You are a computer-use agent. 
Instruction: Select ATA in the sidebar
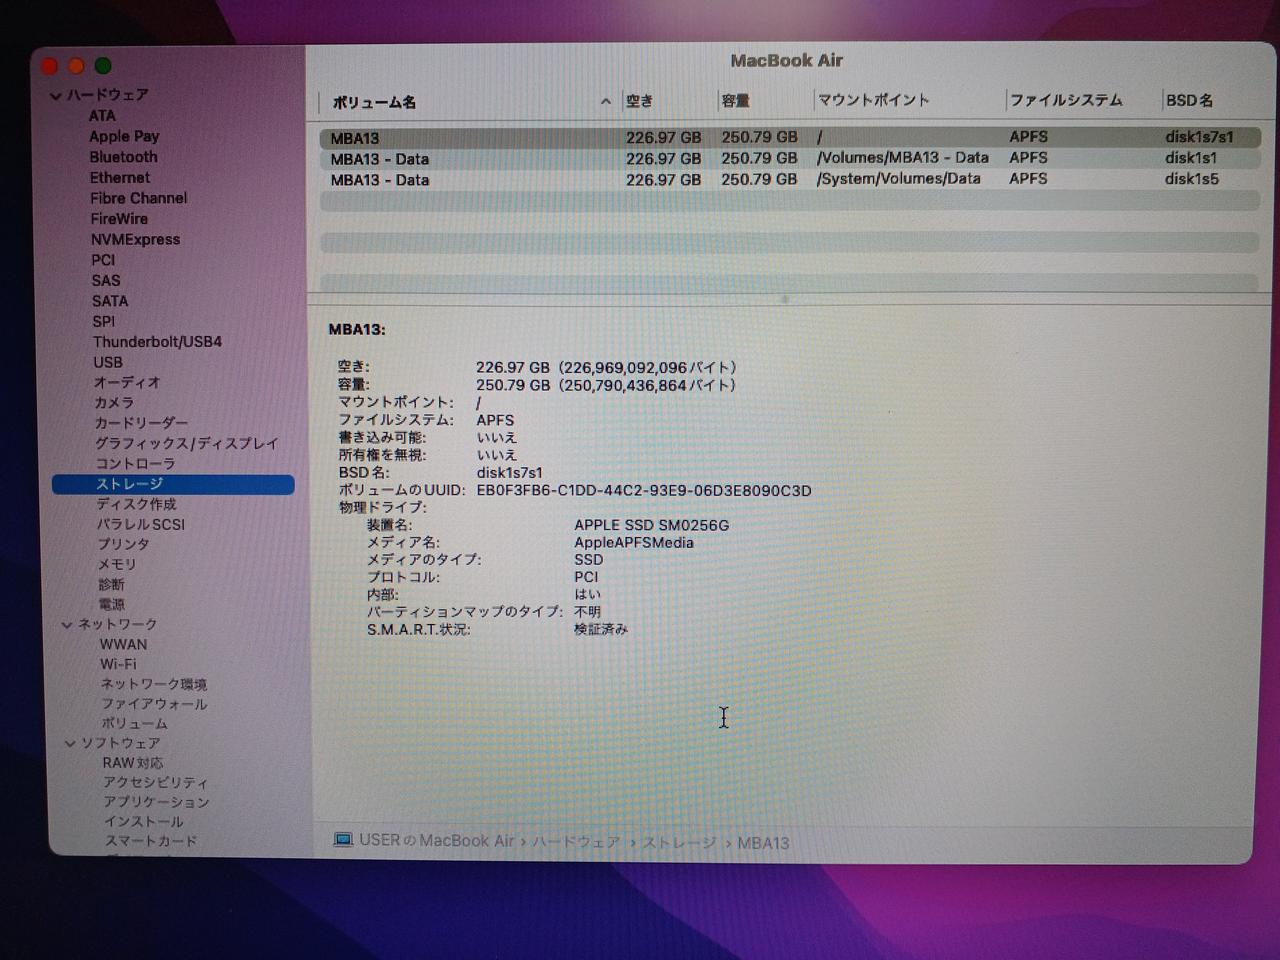tap(102, 116)
